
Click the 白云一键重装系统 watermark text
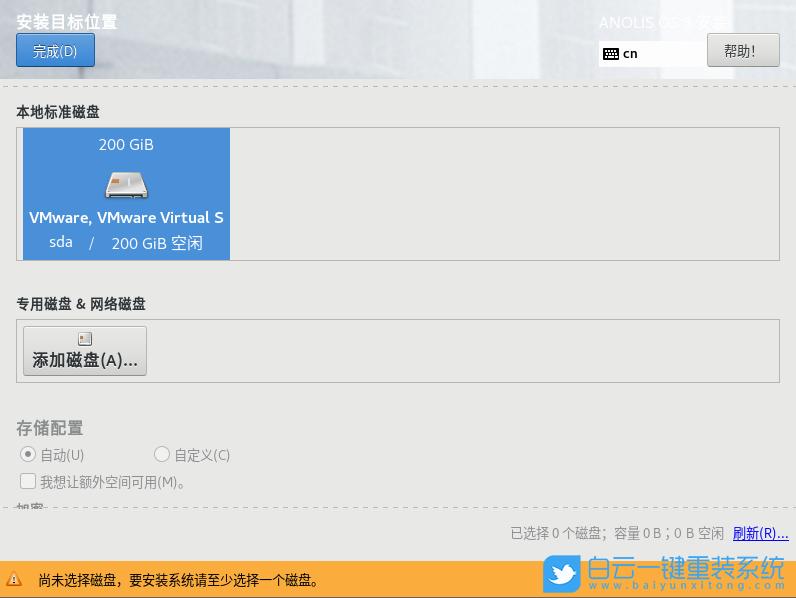click(x=686, y=569)
